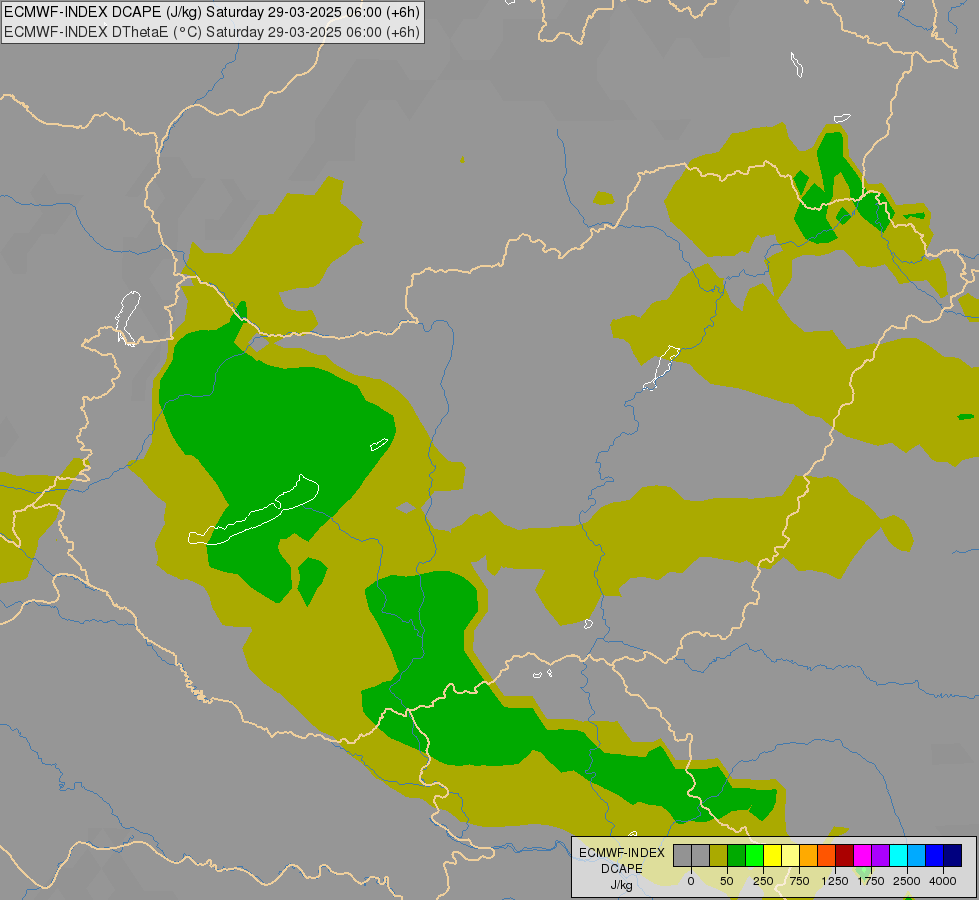Click the legend value '50'
979x900 pixels.
727,881
